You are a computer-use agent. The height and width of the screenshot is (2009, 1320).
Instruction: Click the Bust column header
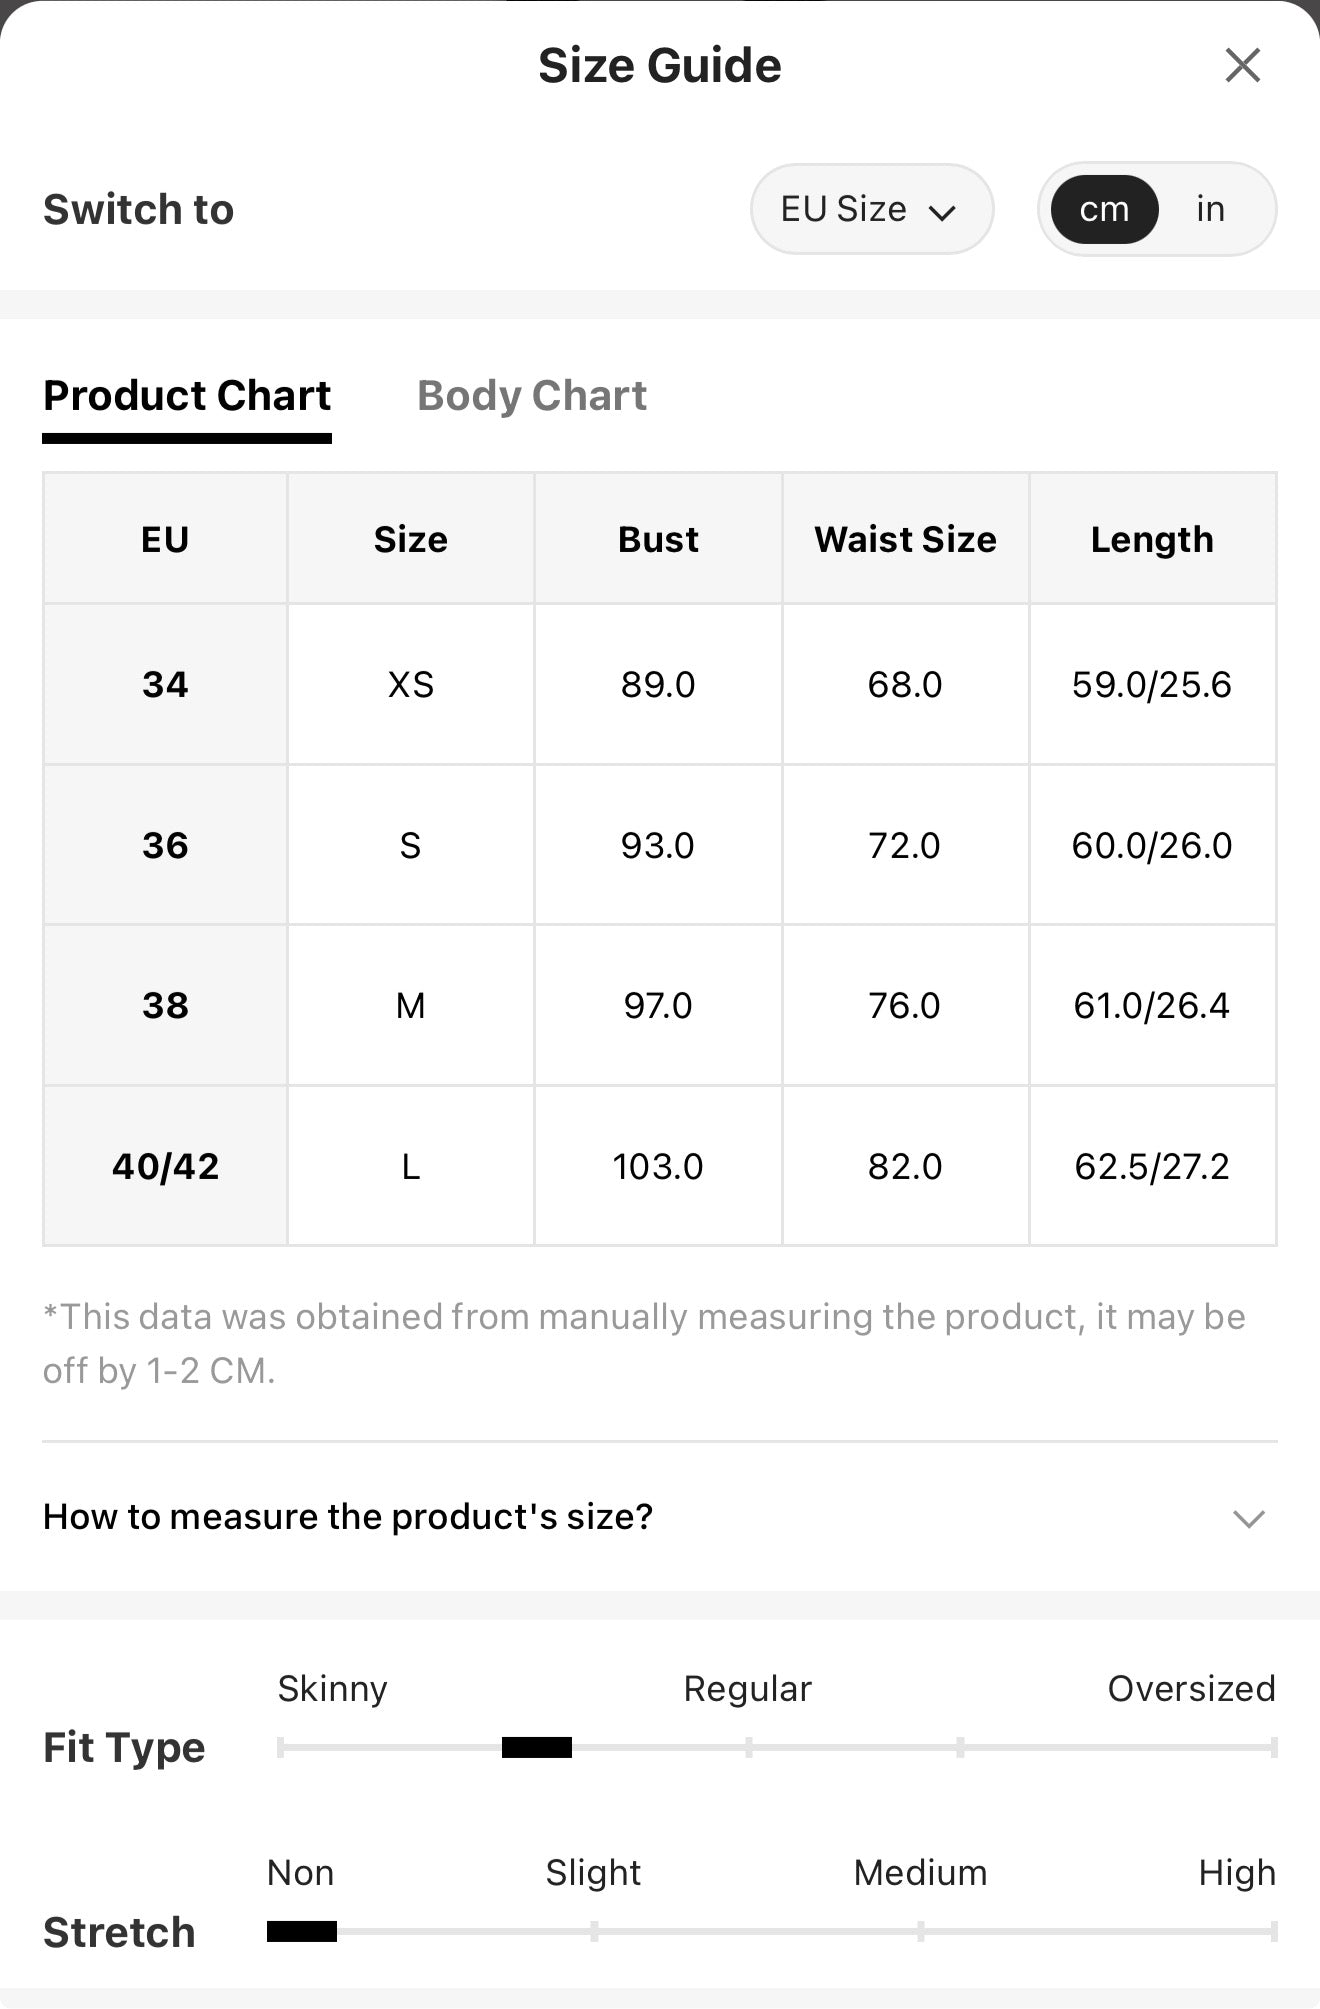click(658, 539)
